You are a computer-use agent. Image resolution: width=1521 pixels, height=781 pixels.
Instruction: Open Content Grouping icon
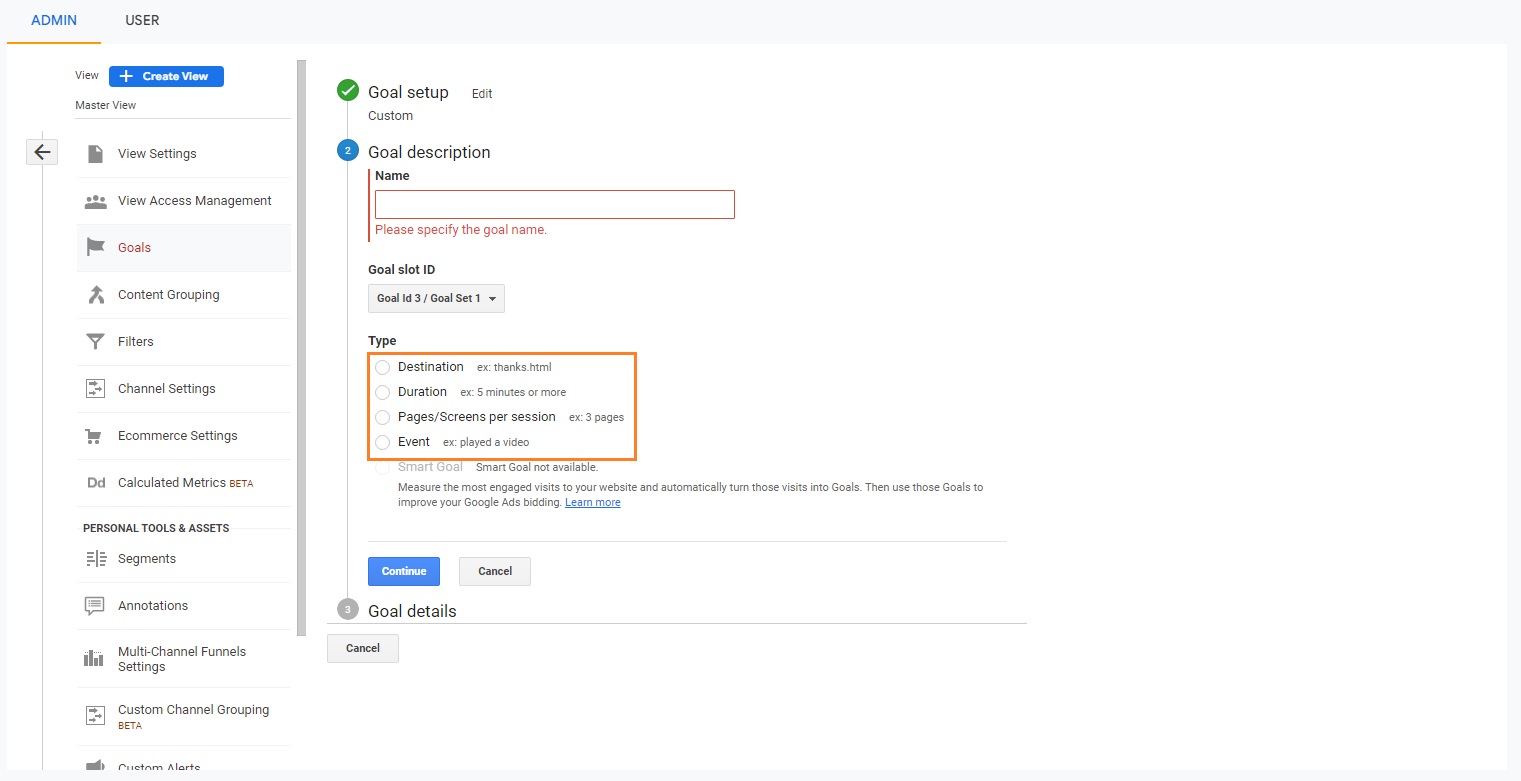95,295
